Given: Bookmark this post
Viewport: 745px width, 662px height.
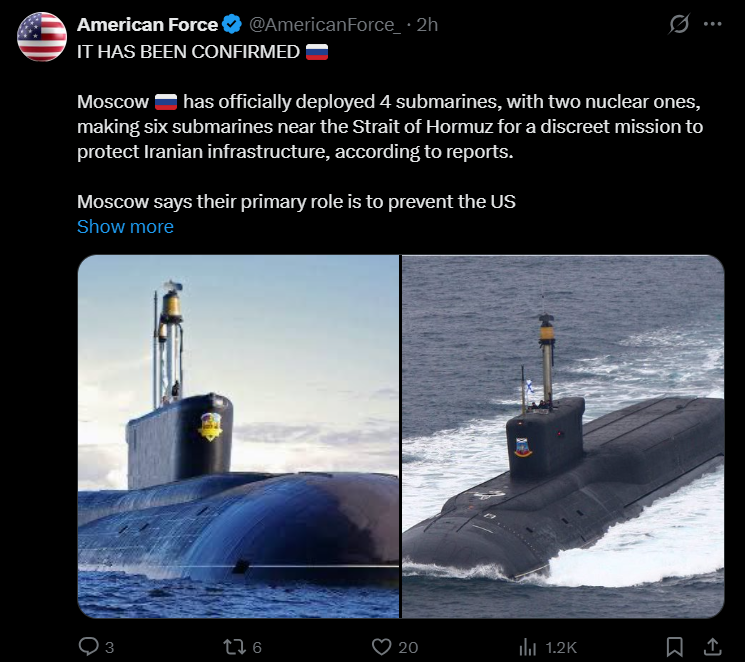Looking at the screenshot, I should point(675,647).
